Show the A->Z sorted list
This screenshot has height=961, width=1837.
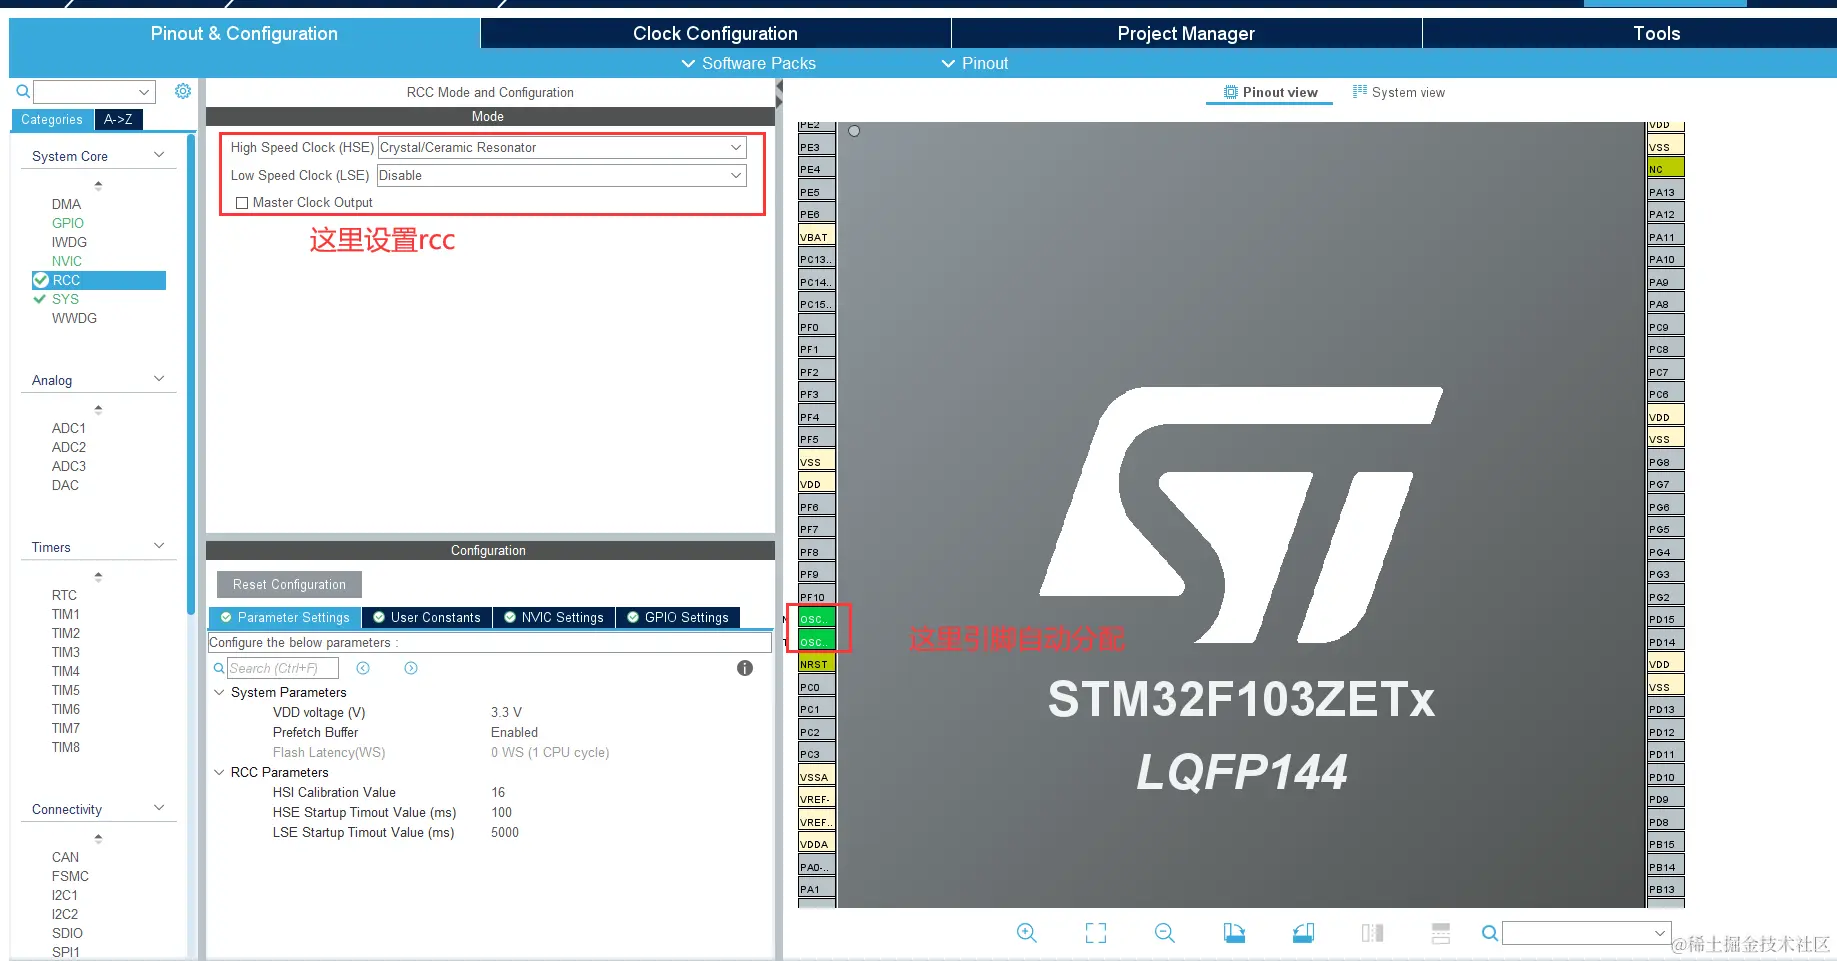pos(118,119)
